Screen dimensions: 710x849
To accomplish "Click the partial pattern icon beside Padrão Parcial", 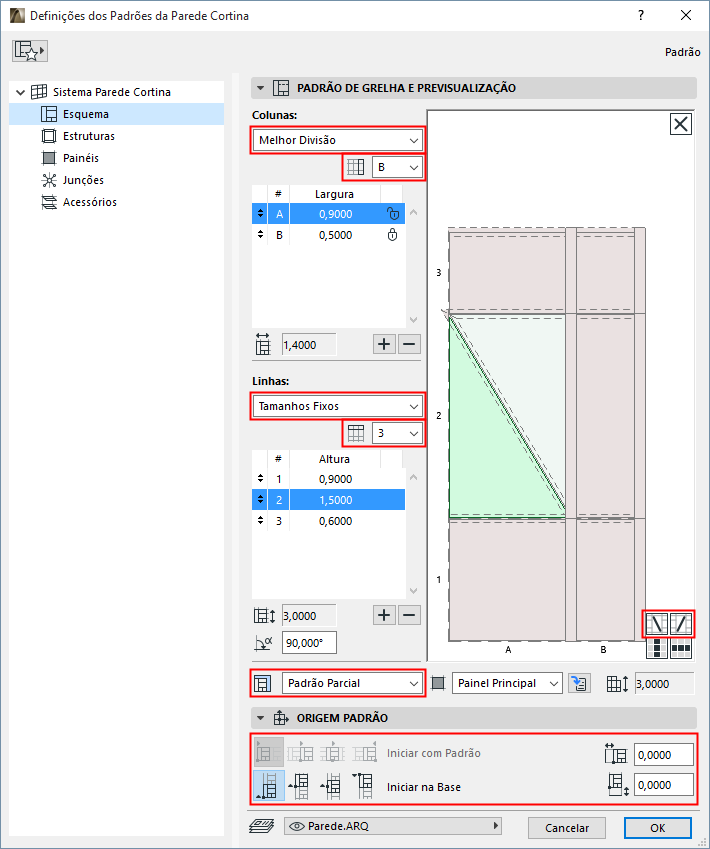I will coord(263,683).
